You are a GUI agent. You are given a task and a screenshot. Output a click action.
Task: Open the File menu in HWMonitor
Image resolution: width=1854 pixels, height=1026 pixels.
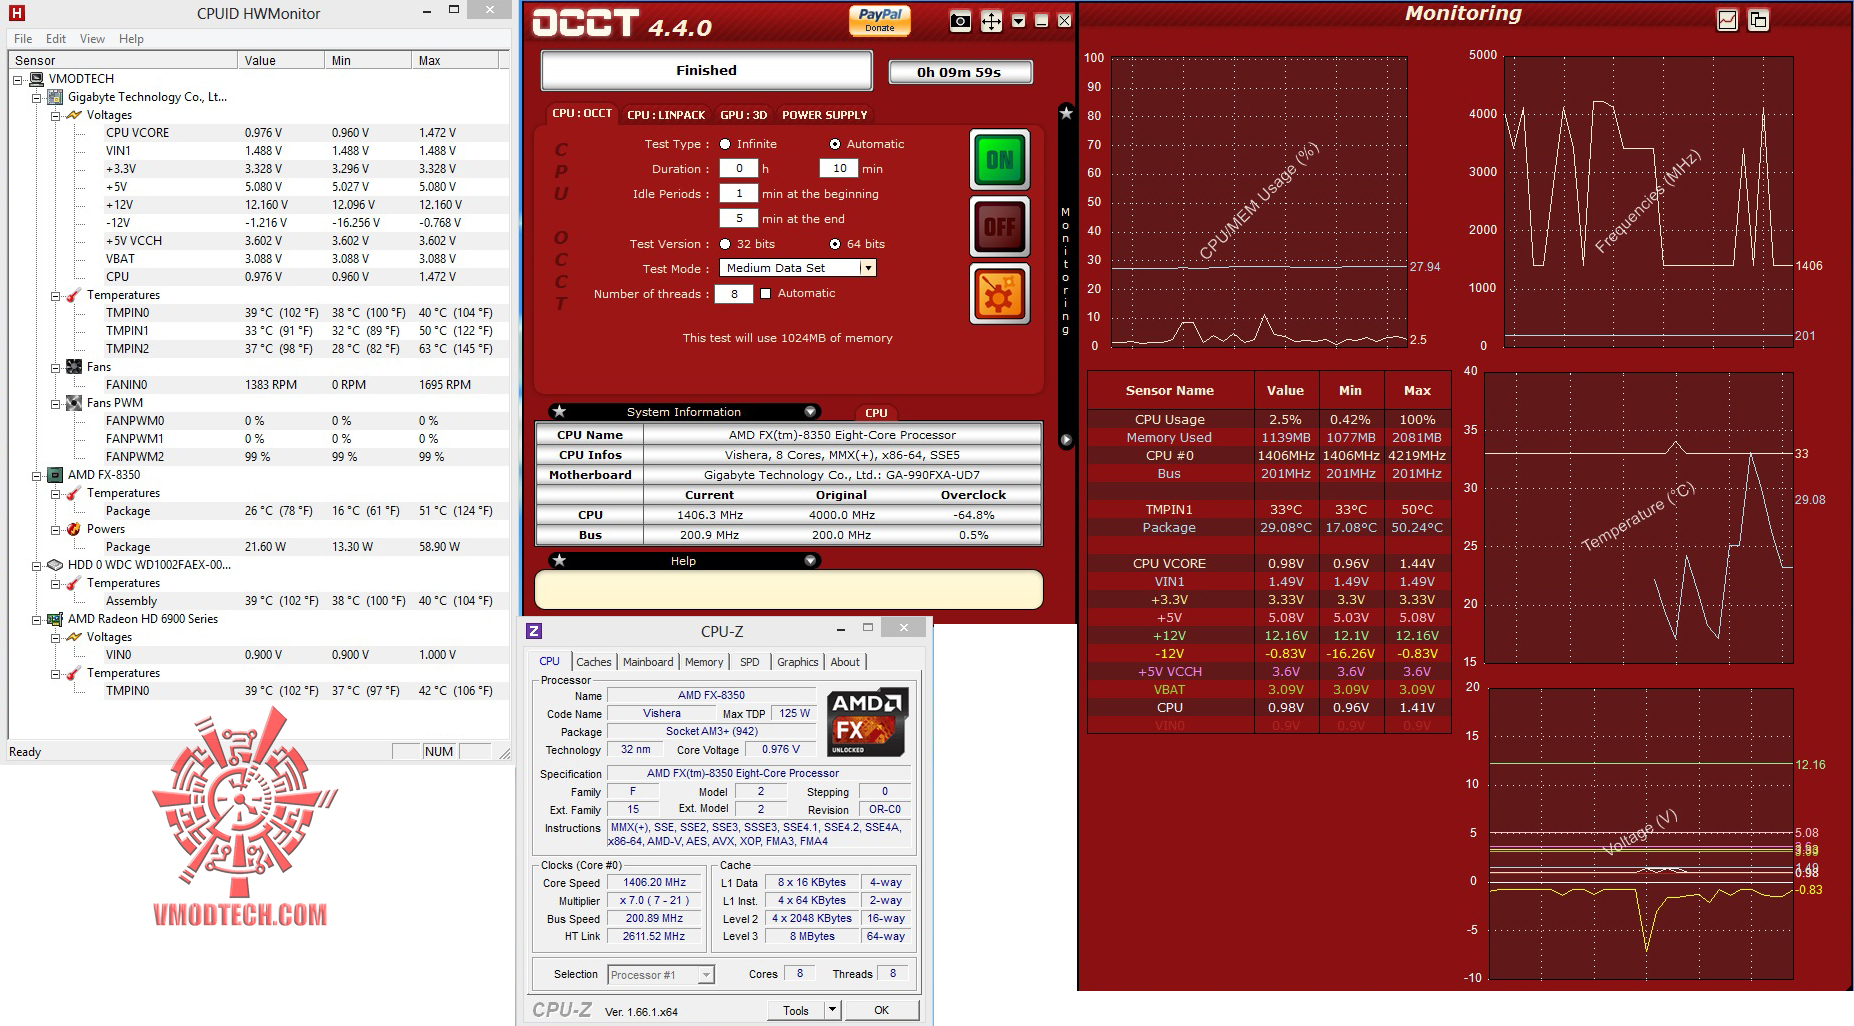(23, 39)
